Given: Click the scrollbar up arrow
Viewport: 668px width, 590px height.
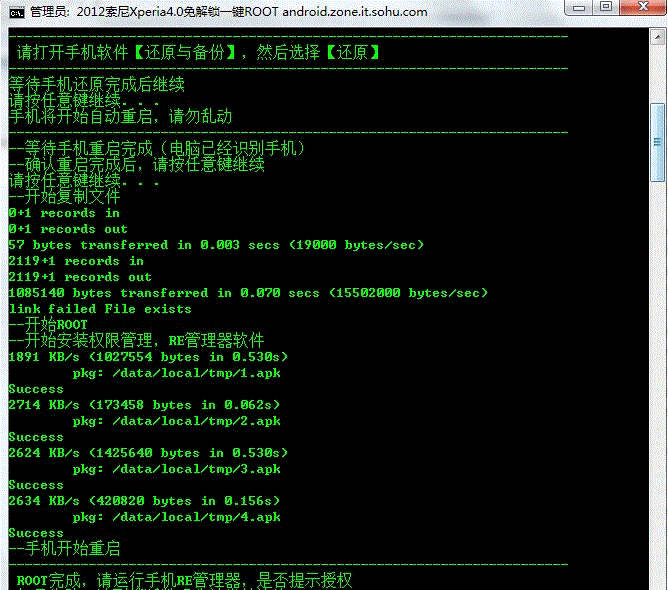Looking at the screenshot, I should point(657,37).
